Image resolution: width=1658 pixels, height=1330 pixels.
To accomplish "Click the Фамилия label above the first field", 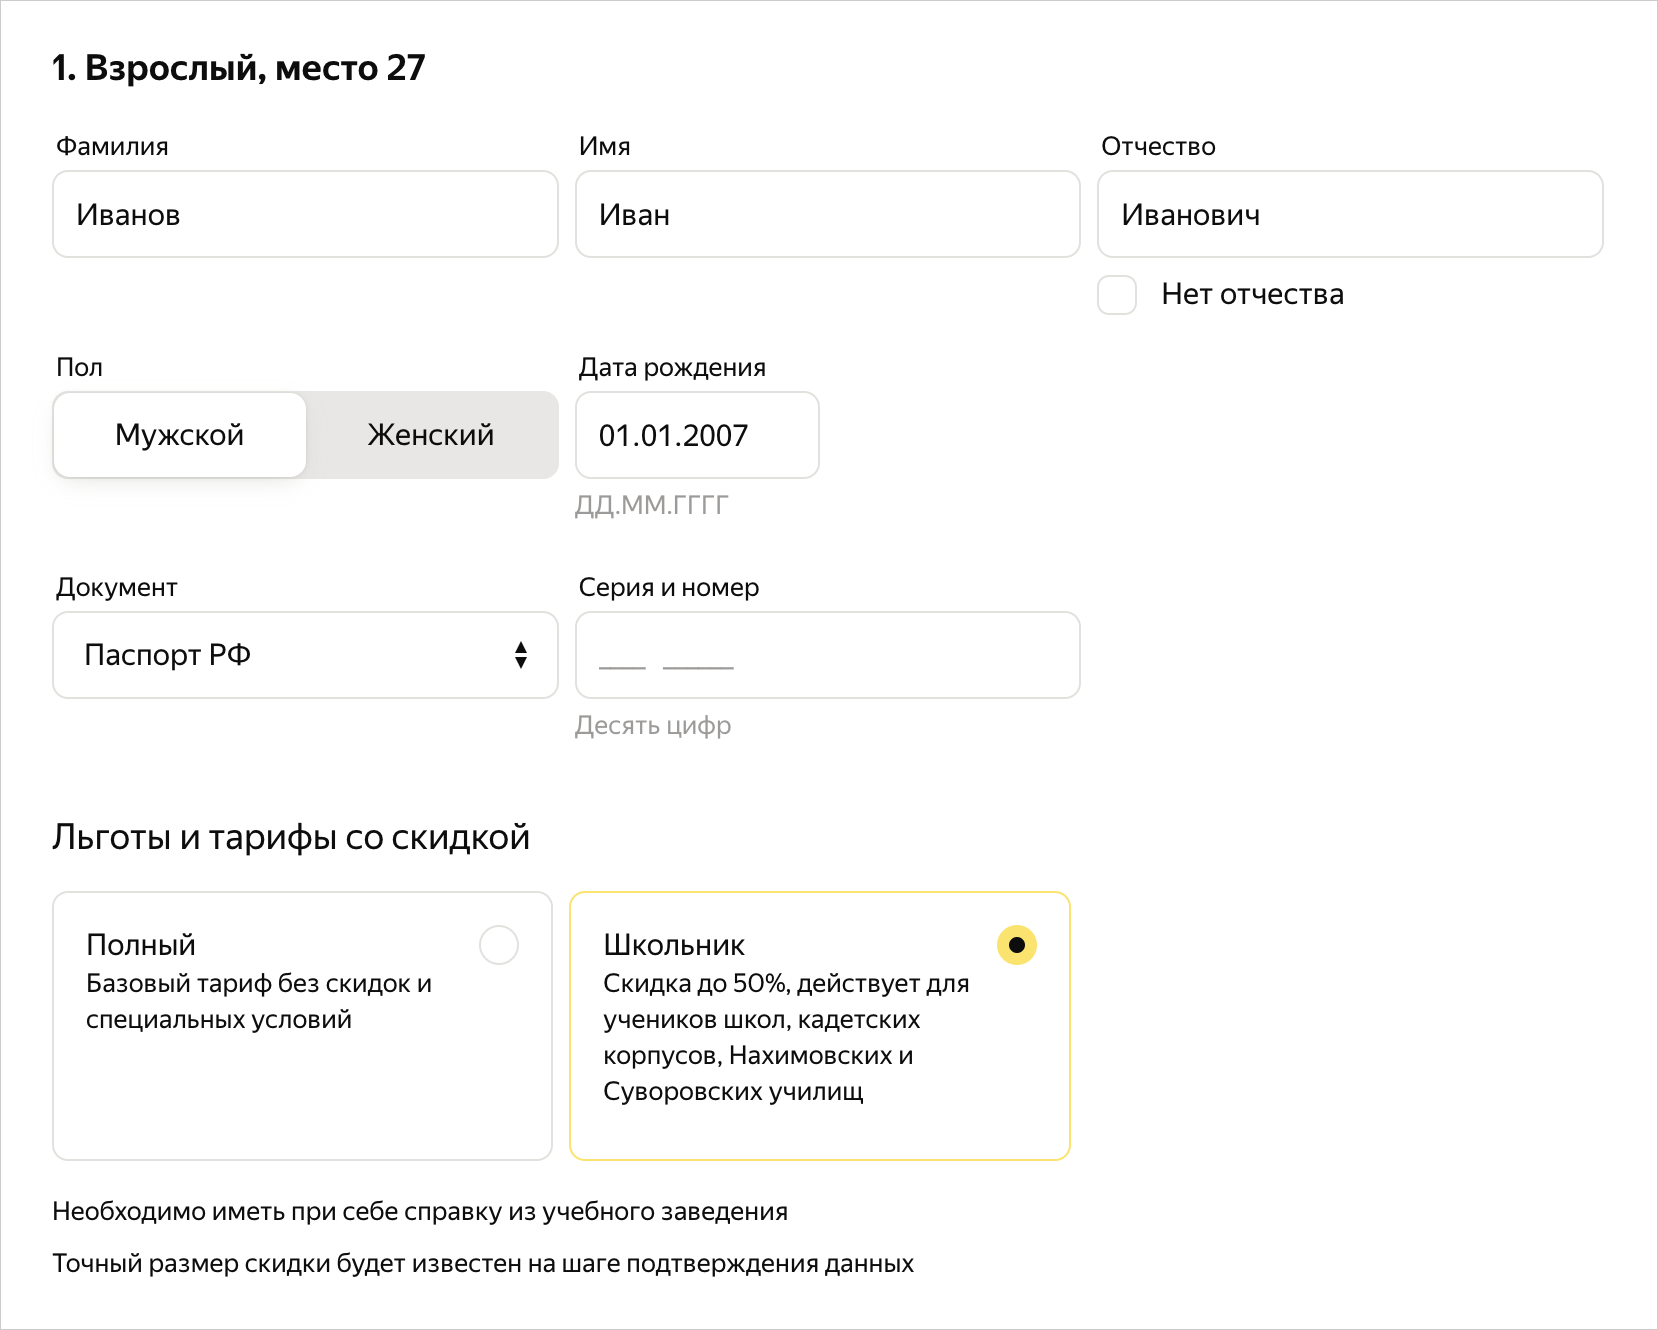I will [x=112, y=147].
